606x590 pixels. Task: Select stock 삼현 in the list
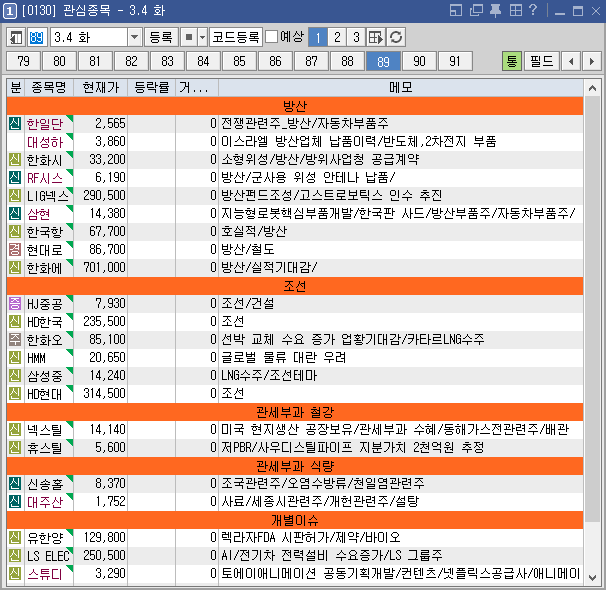pos(38,214)
